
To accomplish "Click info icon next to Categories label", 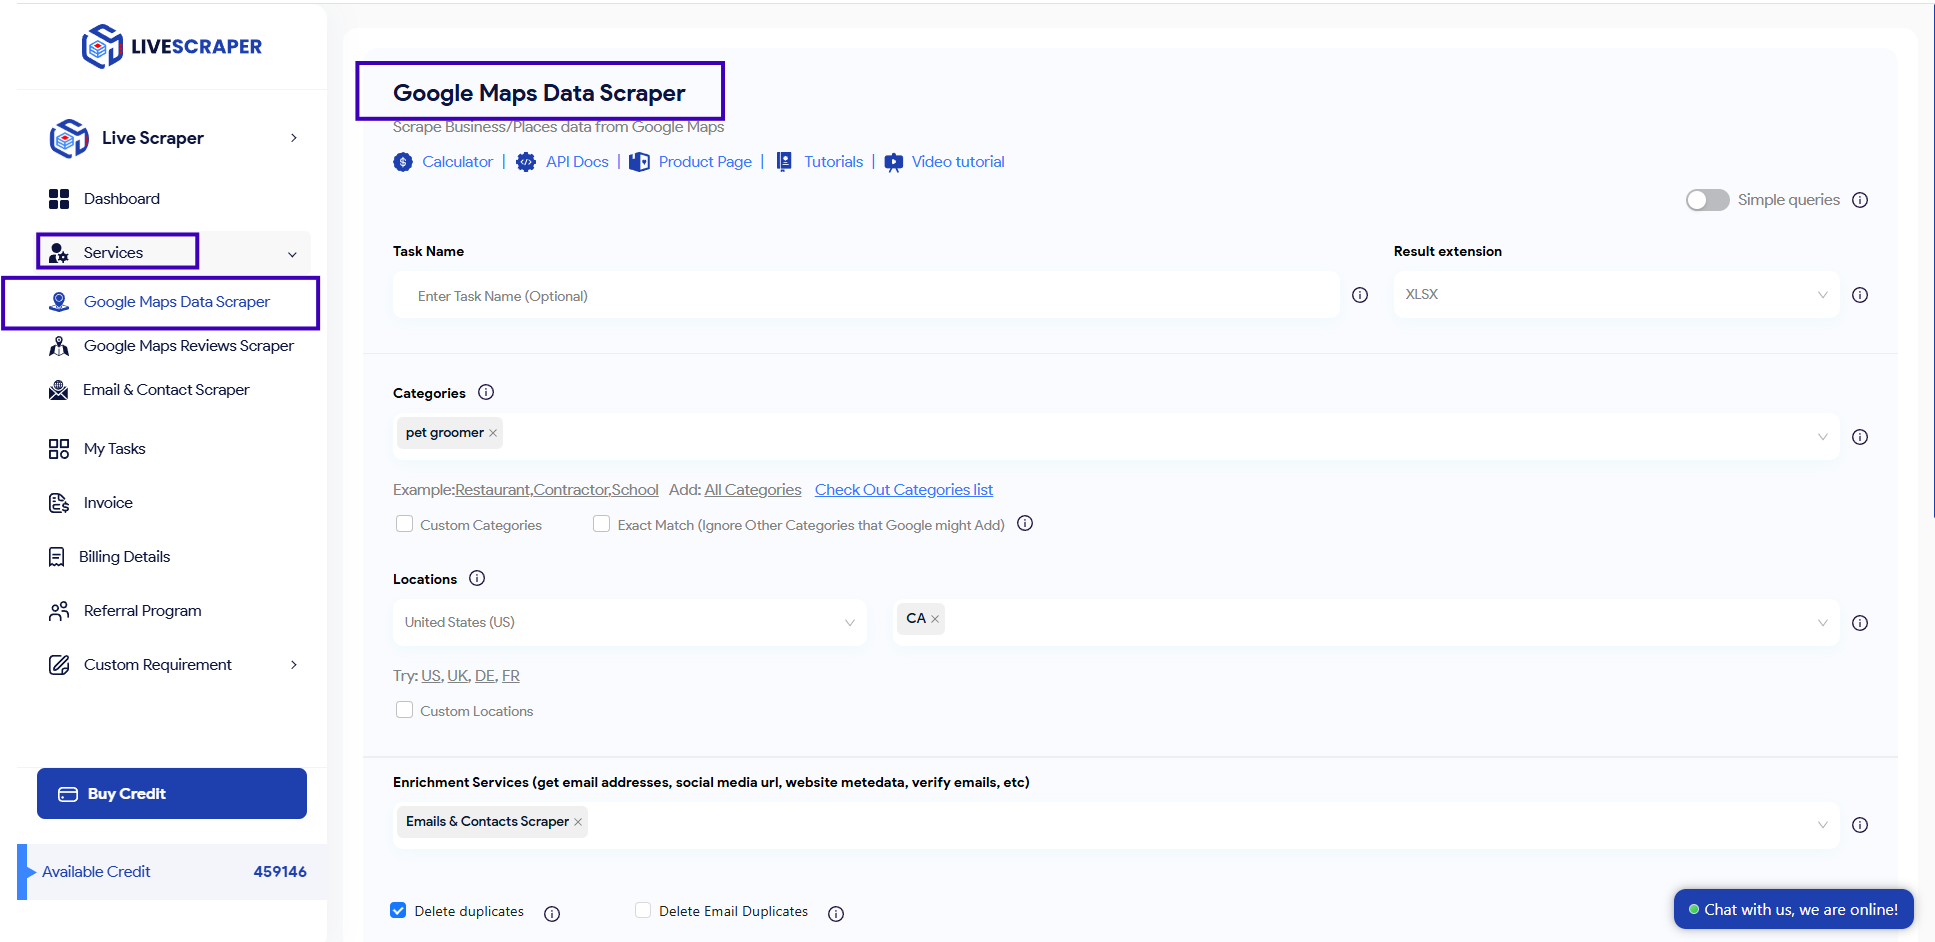I will [486, 392].
